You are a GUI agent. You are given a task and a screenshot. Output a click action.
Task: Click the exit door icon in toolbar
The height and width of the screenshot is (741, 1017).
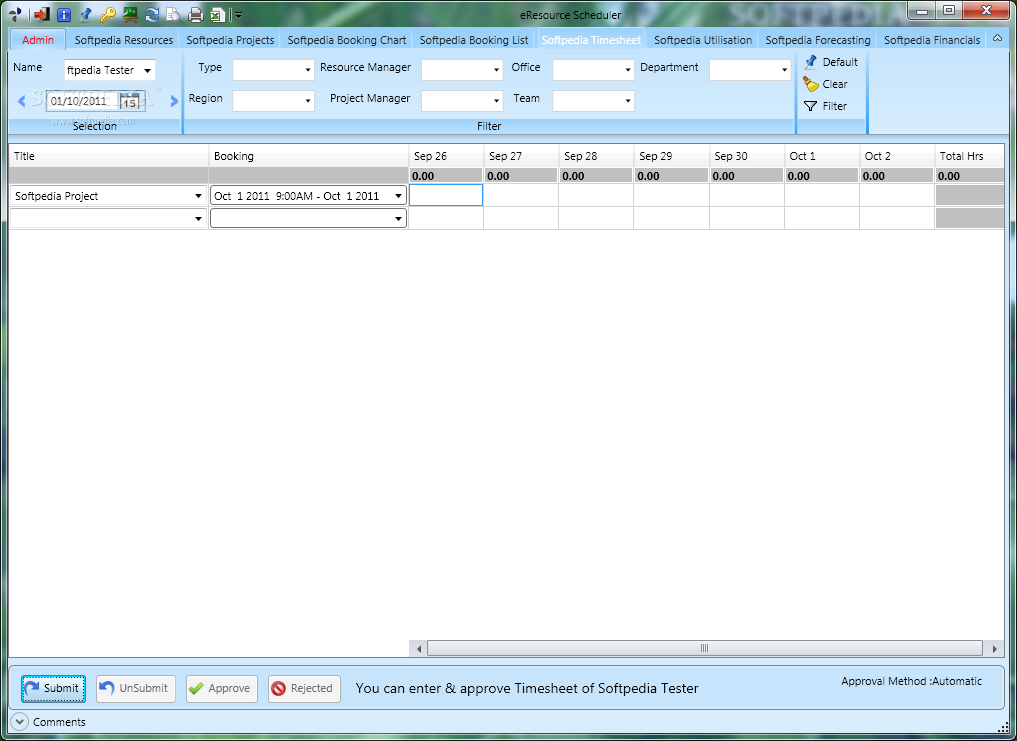(42, 14)
